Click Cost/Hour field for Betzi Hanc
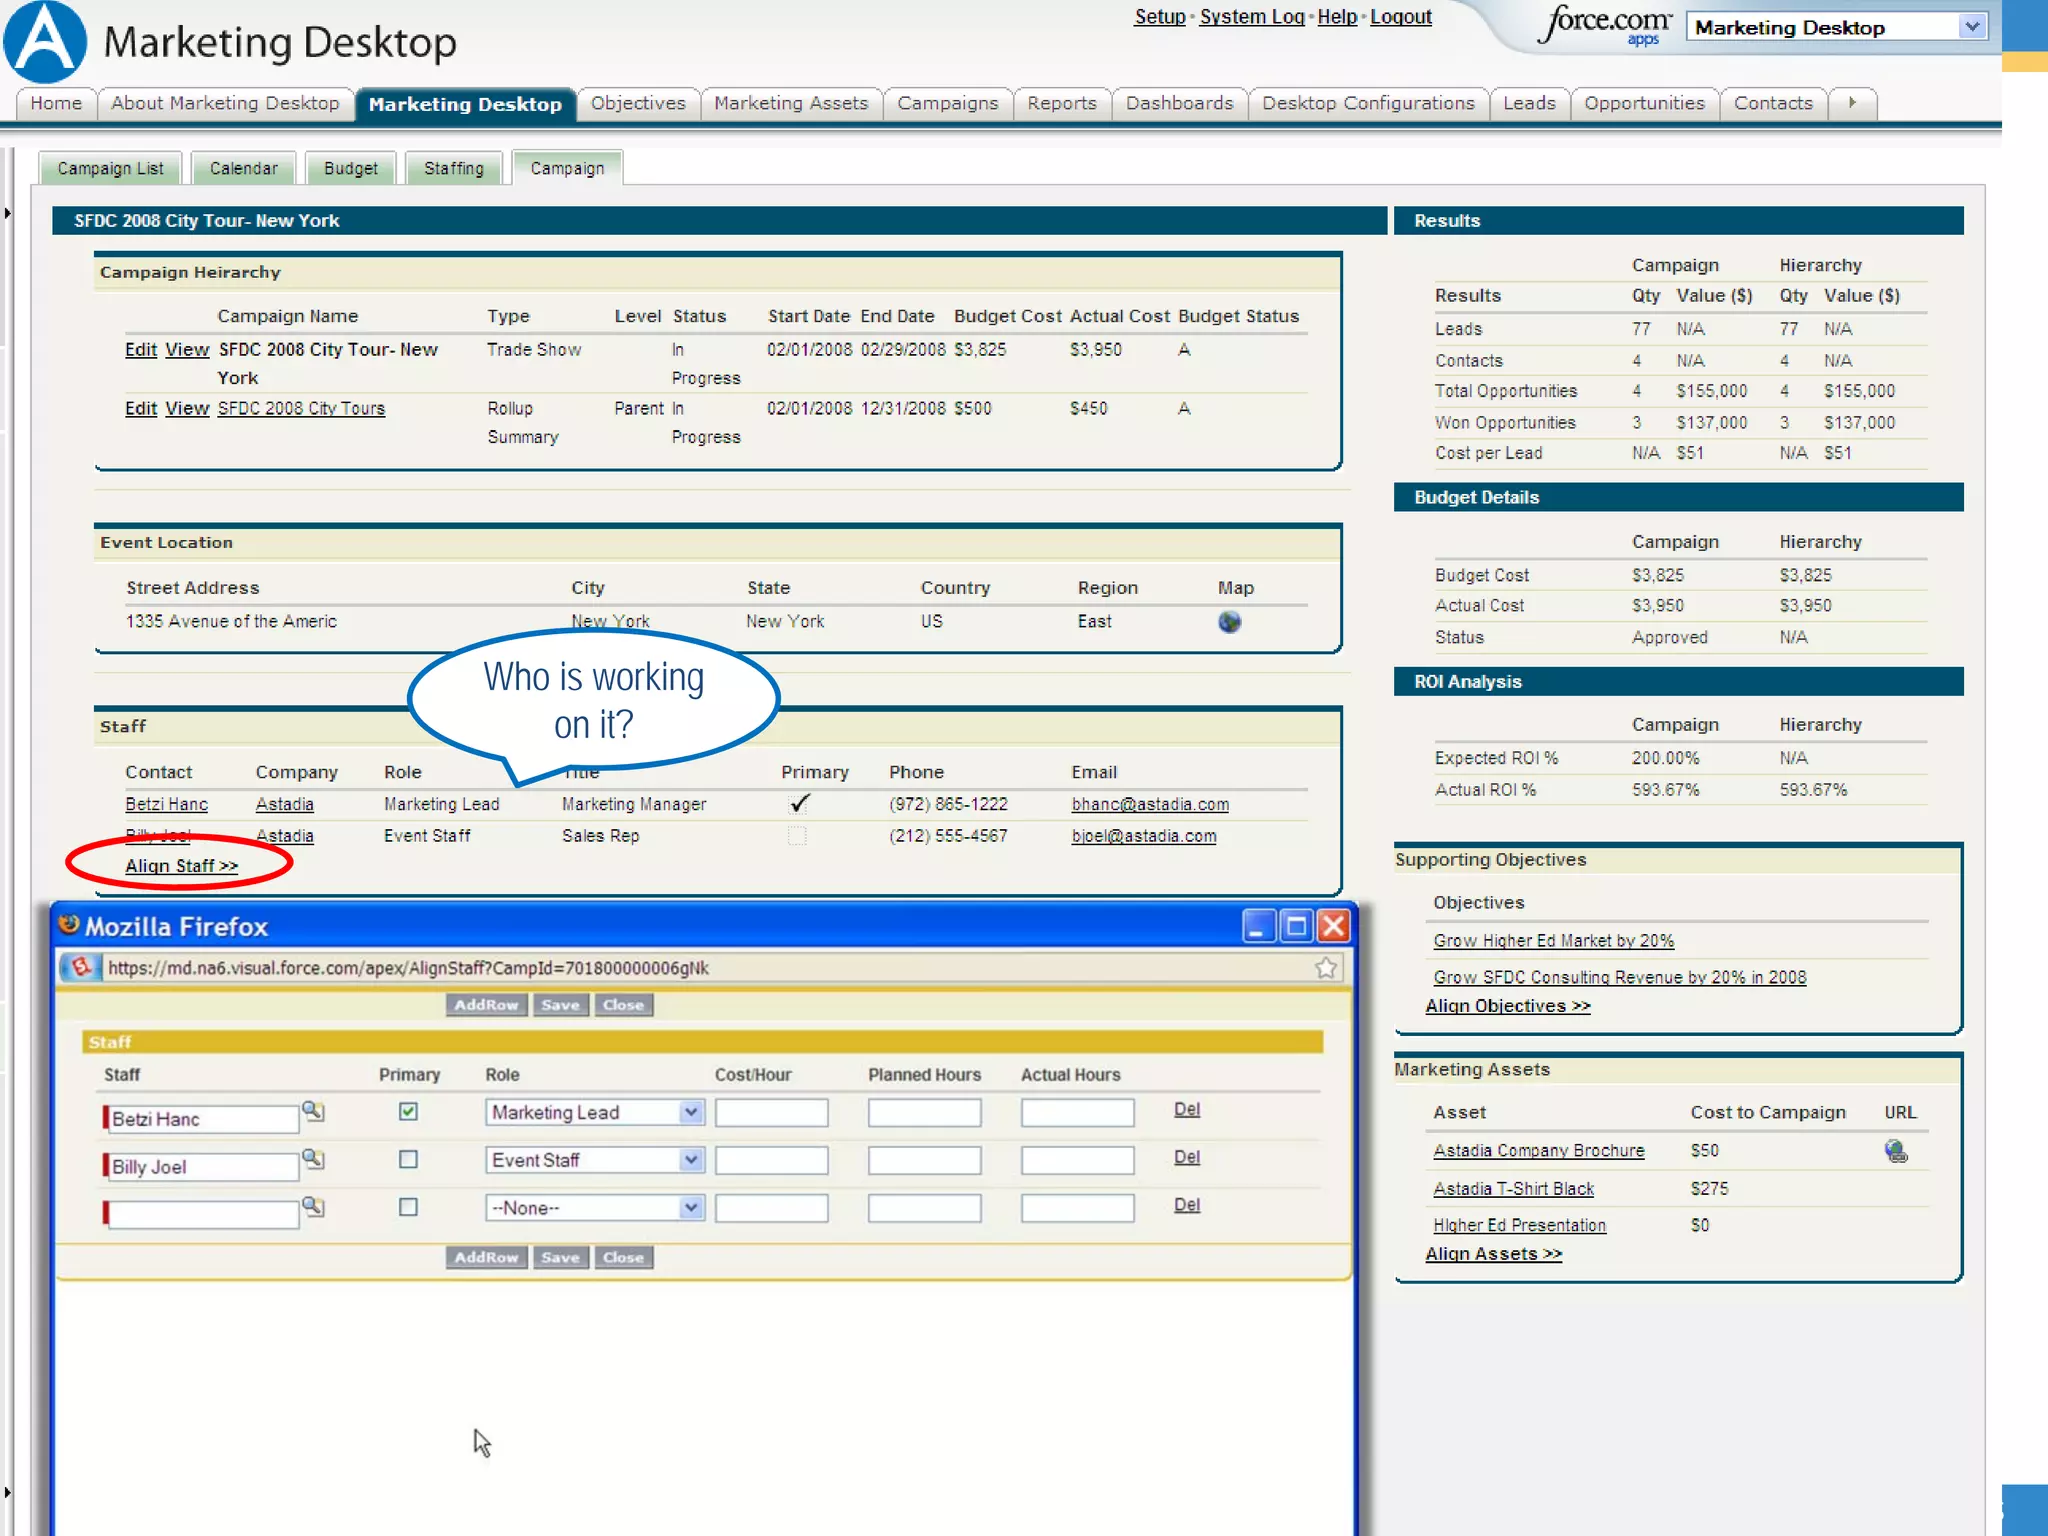The height and width of the screenshot is (1536, 2048). click(771, 1112)
